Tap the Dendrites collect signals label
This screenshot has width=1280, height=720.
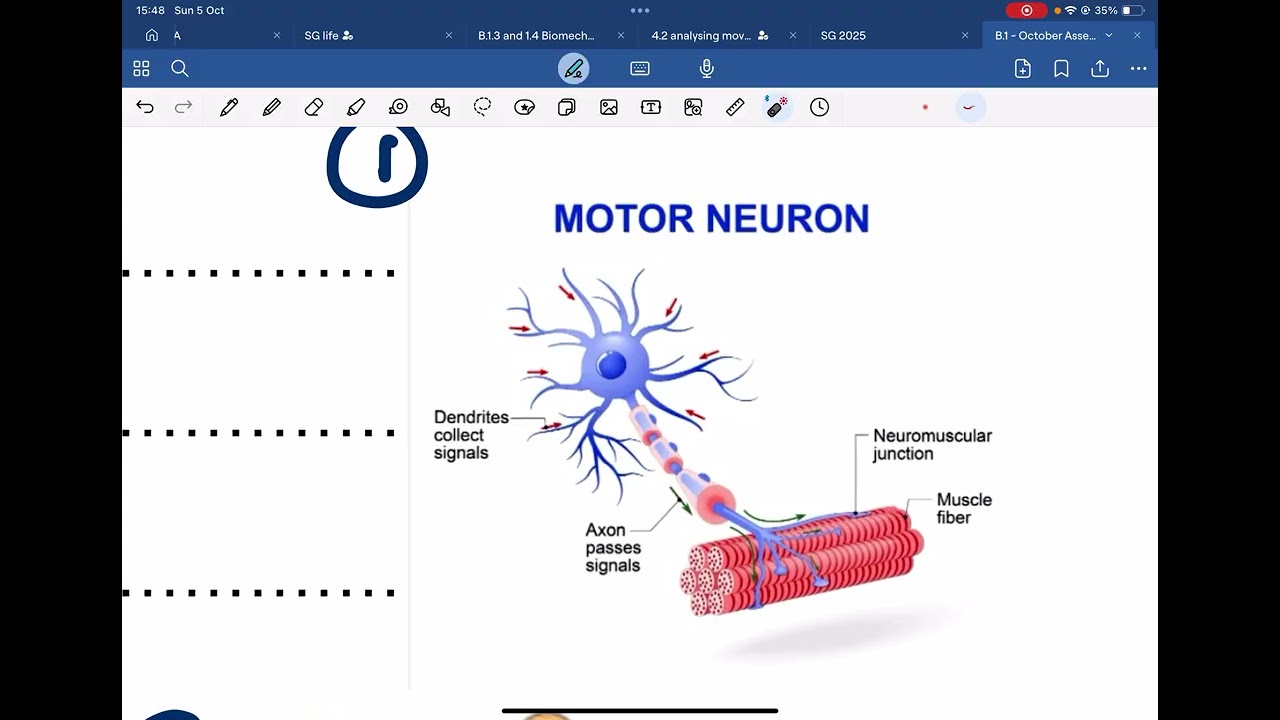click(x=471, y=435)
